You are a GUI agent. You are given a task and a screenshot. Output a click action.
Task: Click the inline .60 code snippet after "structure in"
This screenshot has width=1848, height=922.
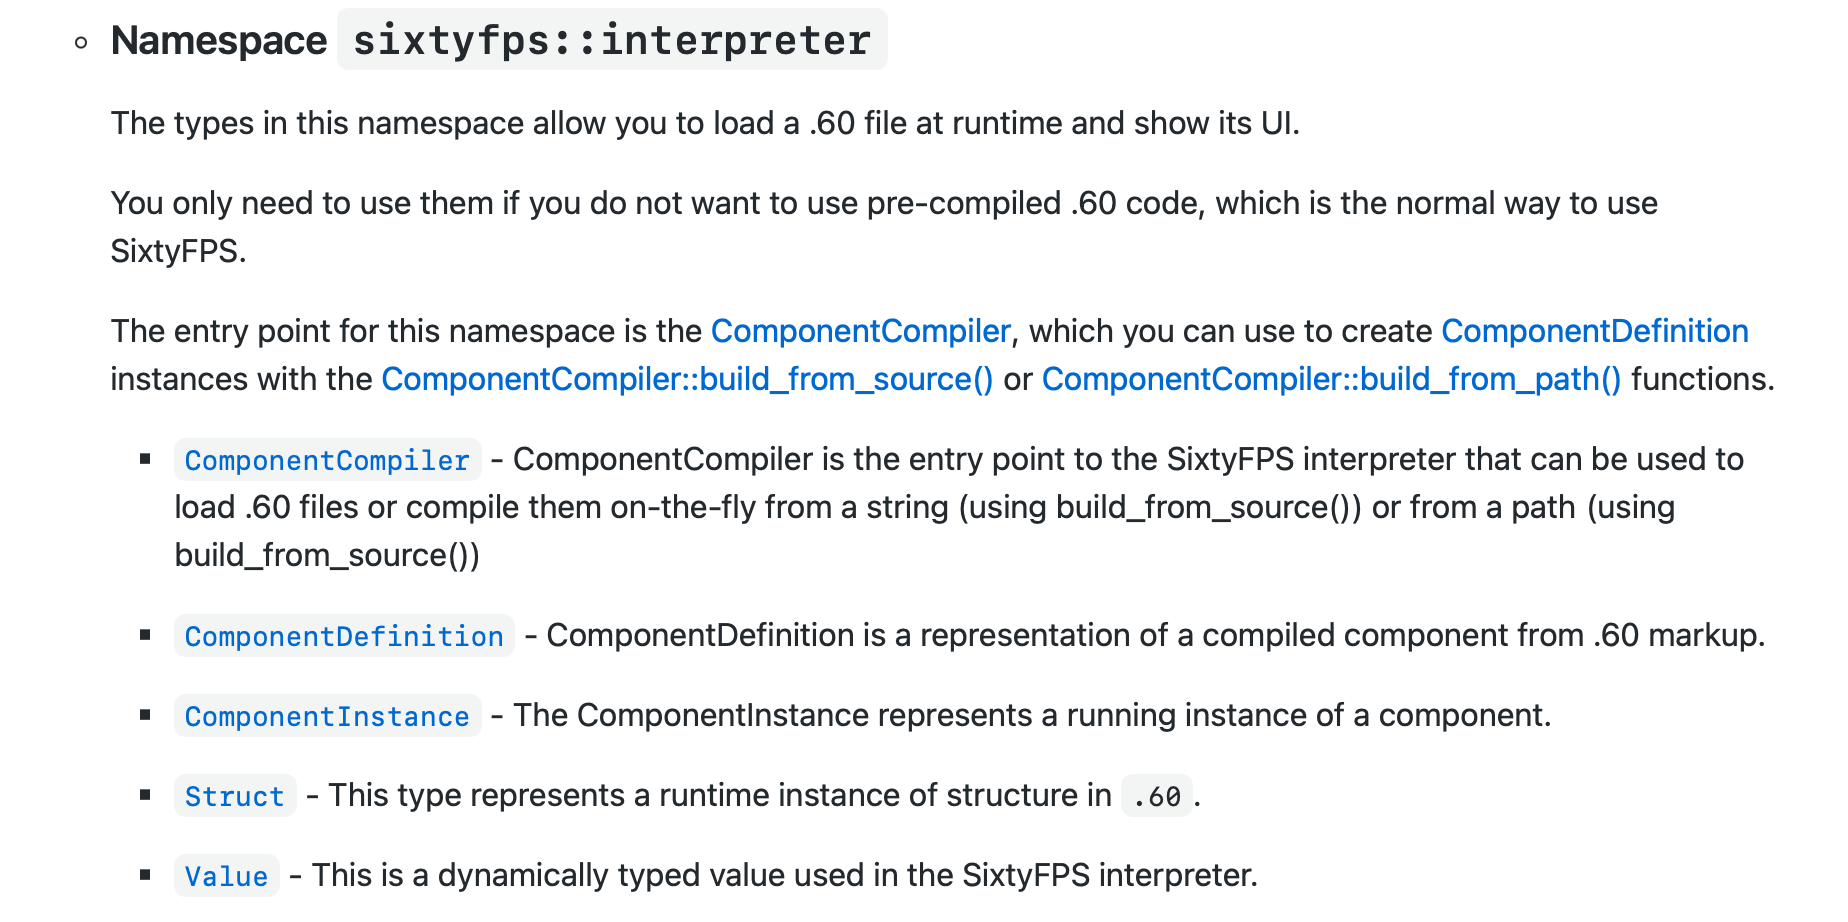[x=1157, y=796]
